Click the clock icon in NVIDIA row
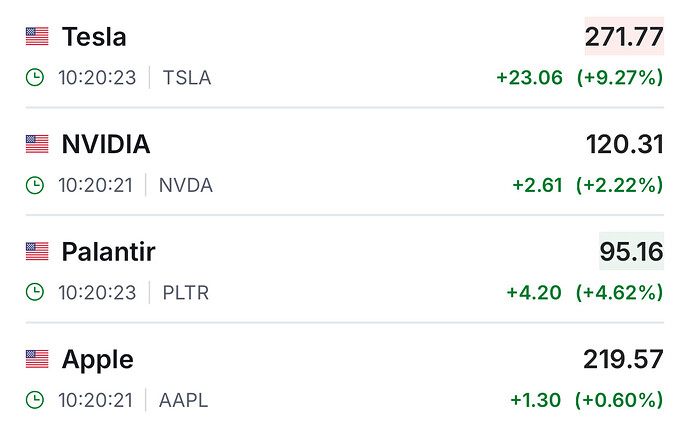This screenshot has height=428, width=690. (x=35, y=185)
